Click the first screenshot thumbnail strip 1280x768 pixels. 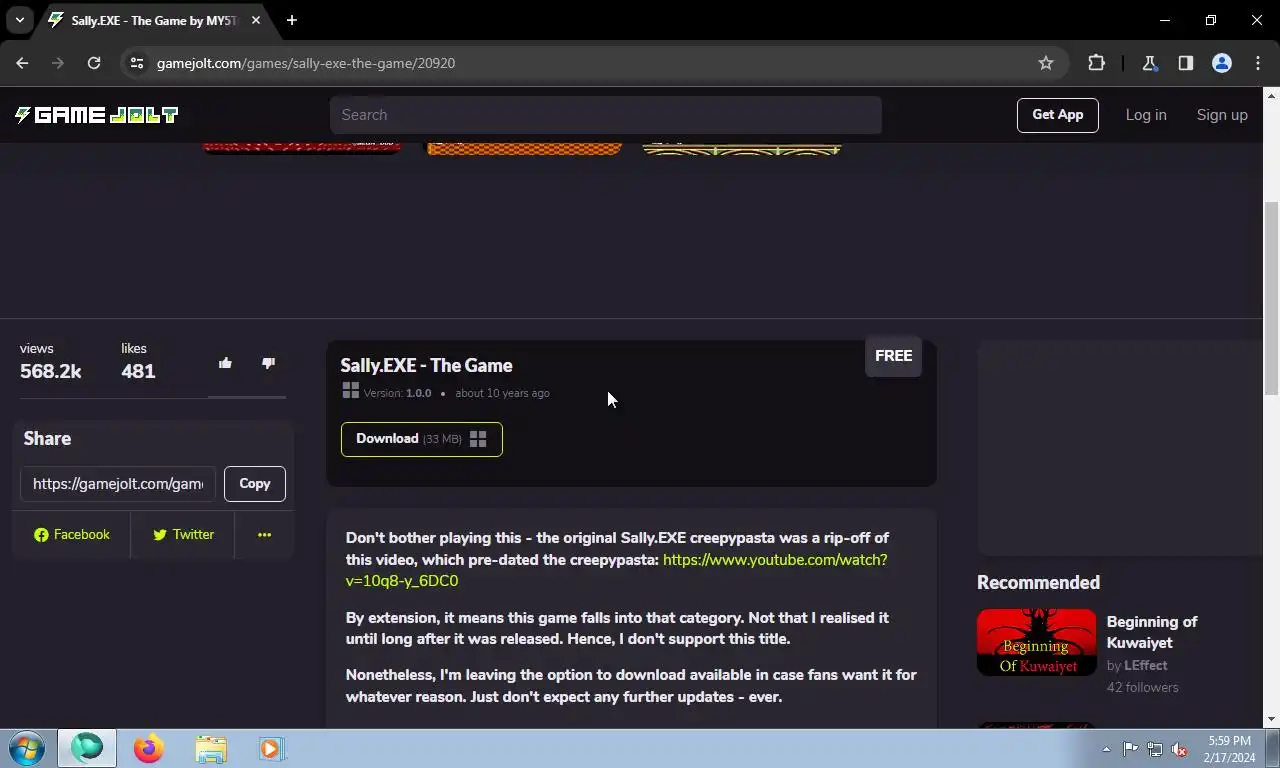[x=302, y=148]
